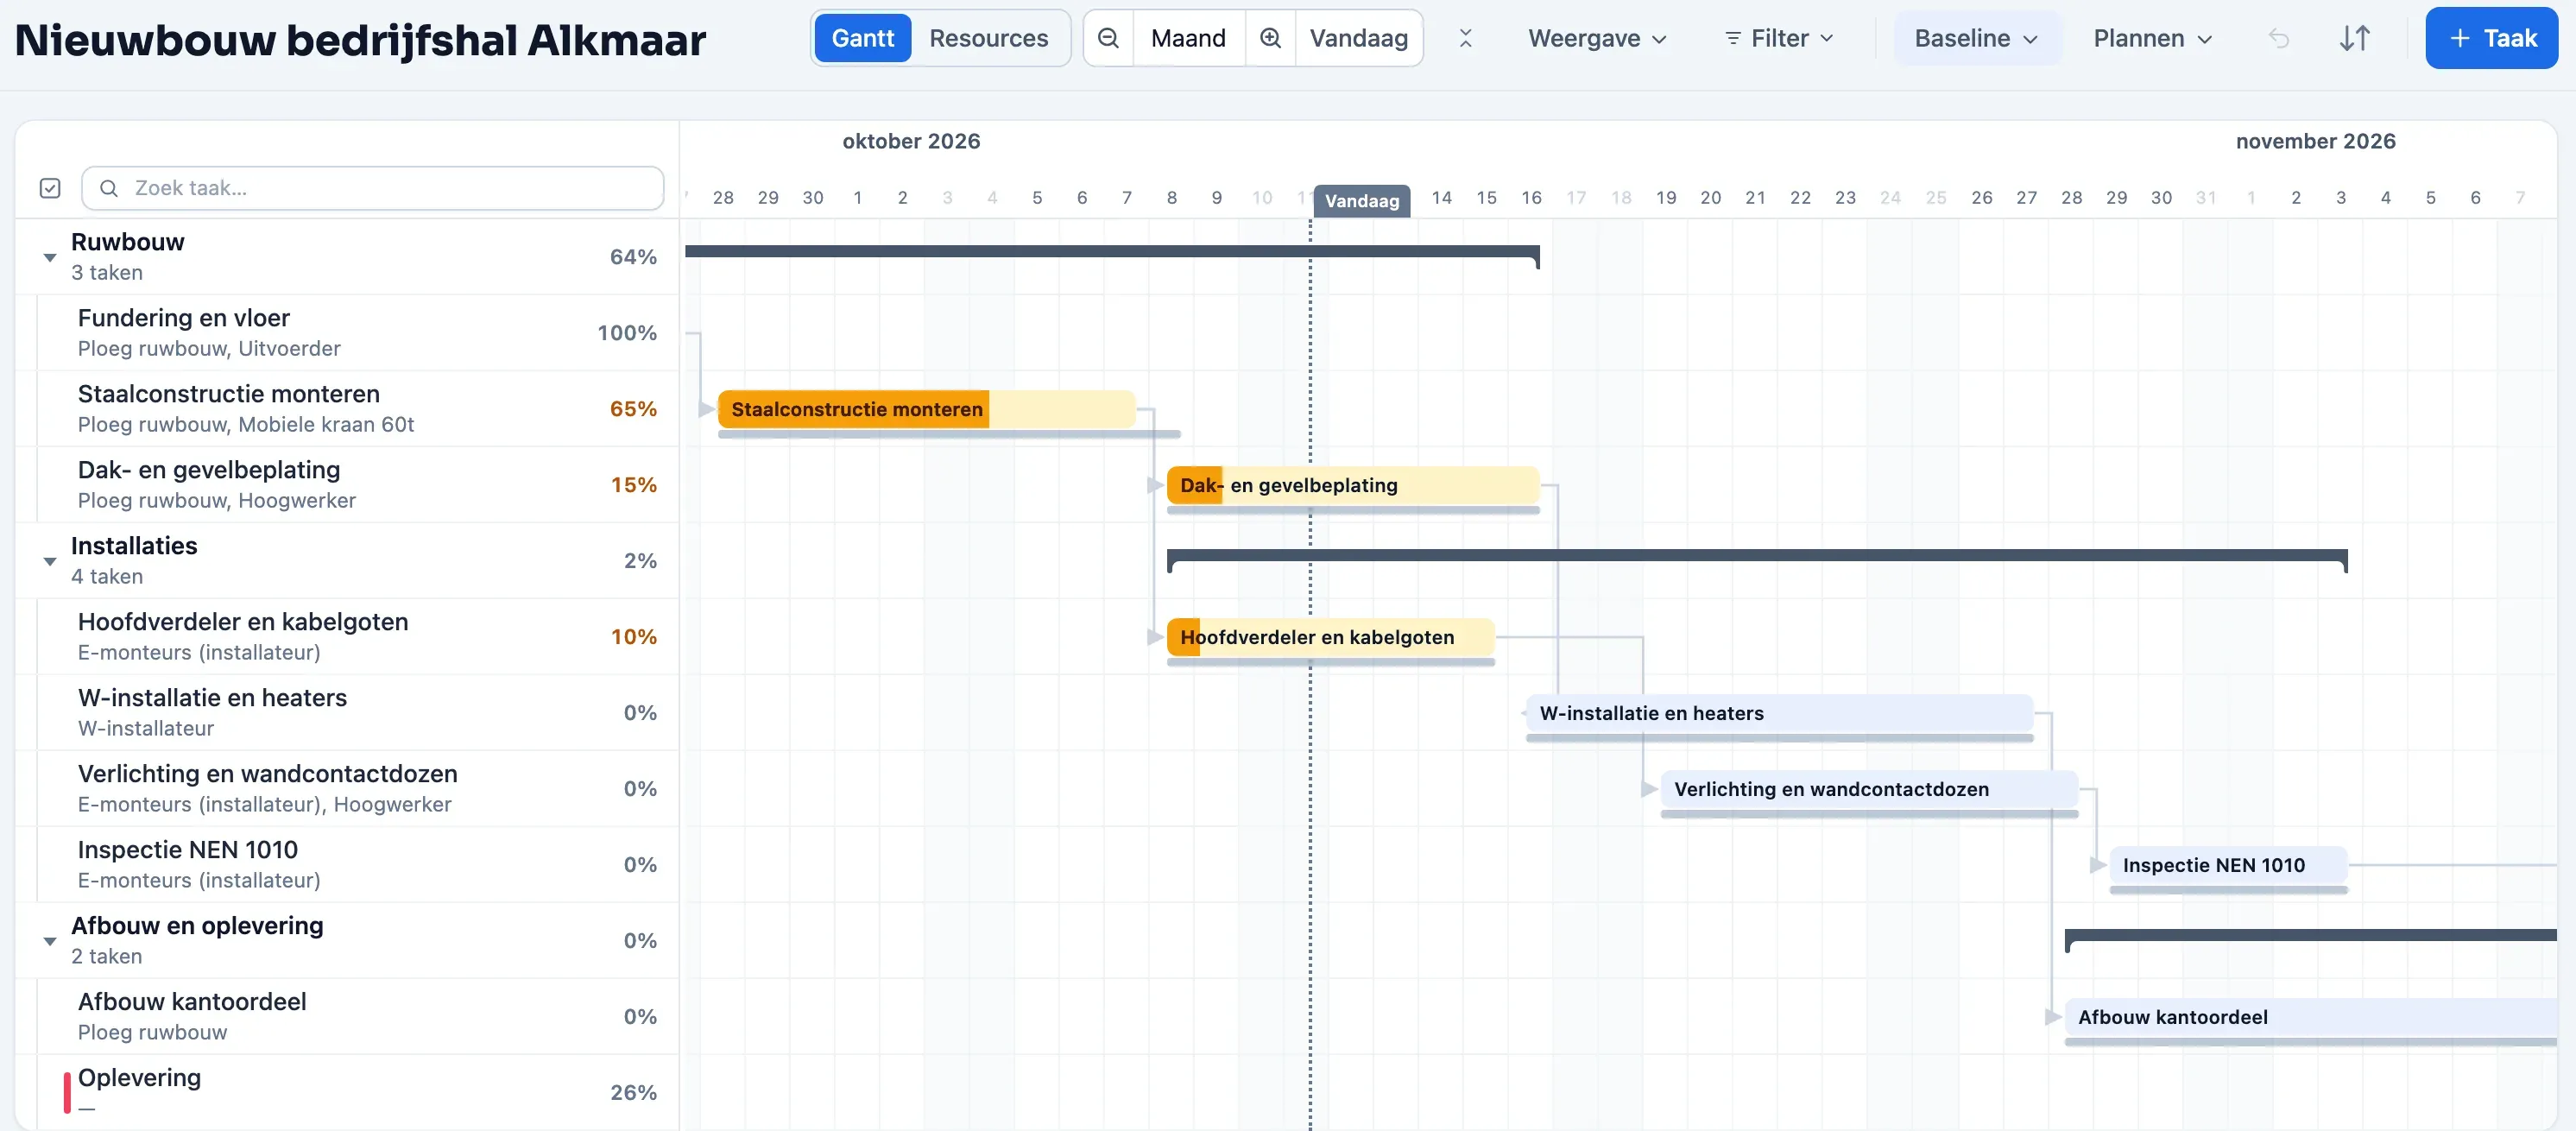Open the Filter dropdown
This screenshot has height=1131, width=2576.
[1779, 38]
